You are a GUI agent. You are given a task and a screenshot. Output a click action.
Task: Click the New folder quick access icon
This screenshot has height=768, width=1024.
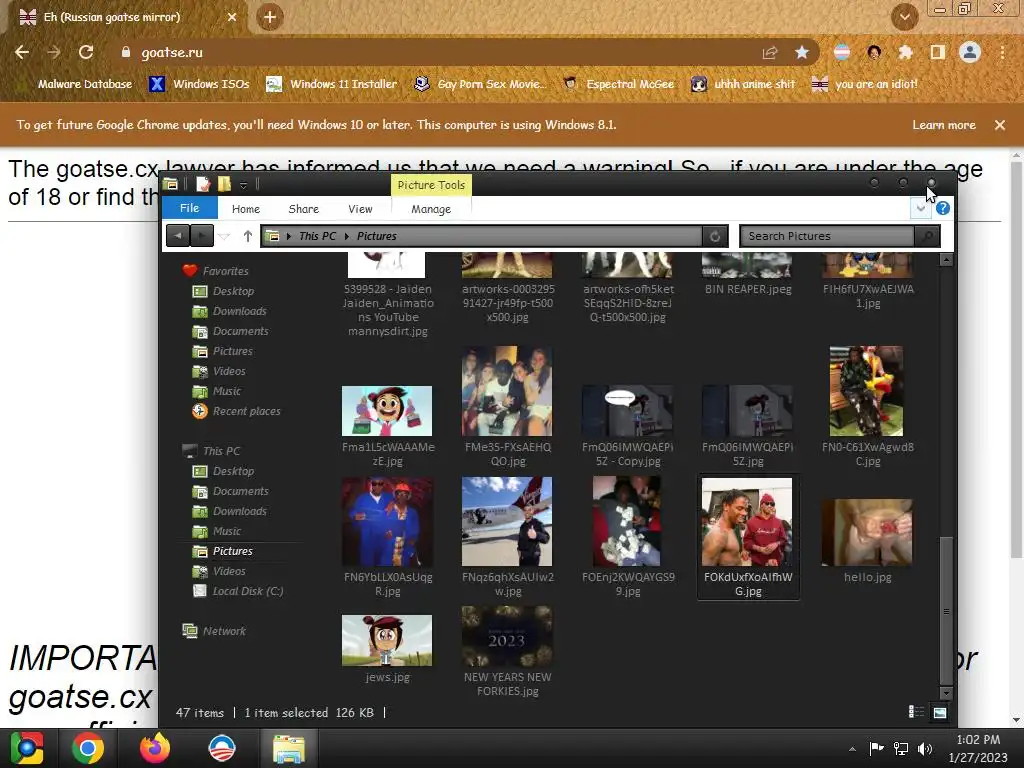click(x=224, y=184)
